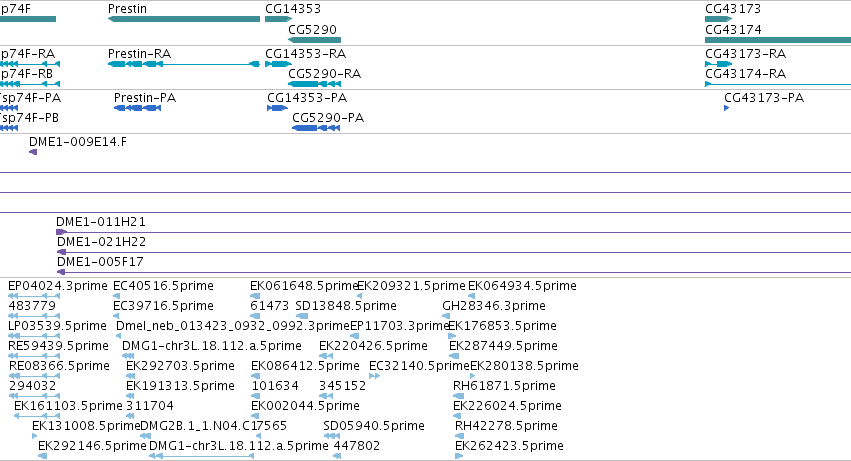Screen dimensions: 851x461
Task: Select the CG5290 gene bar
Action: tap(314, 40)
